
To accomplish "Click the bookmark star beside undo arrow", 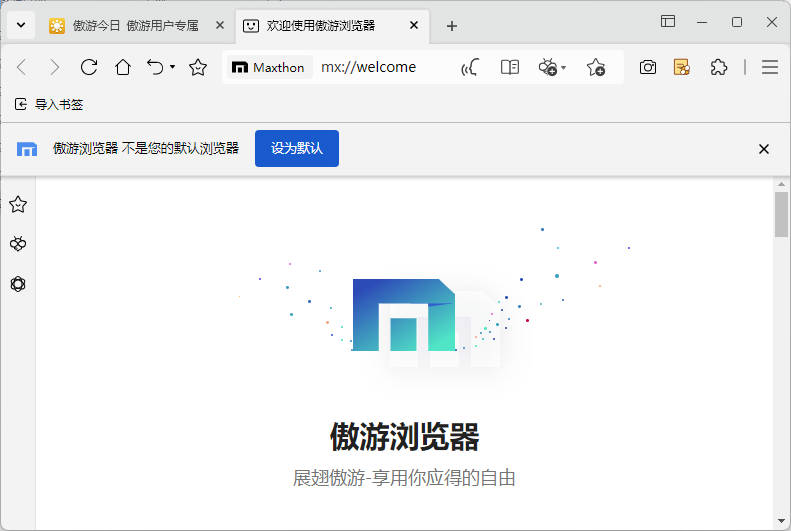I will point(198,67).
